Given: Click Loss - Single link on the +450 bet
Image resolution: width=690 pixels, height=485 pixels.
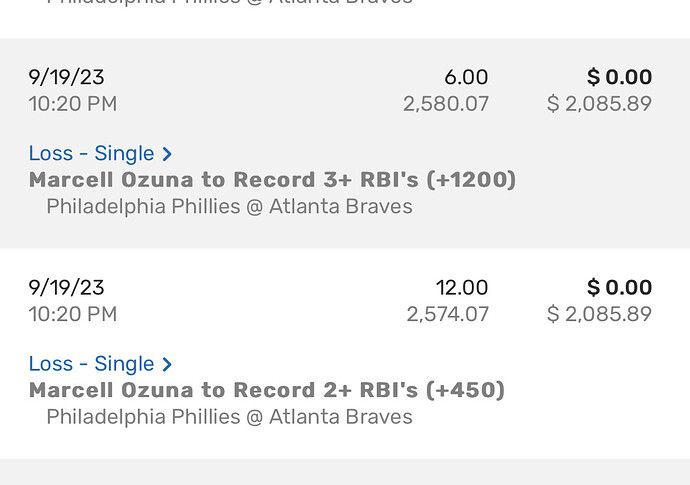Looking at the screenshot, I should 92,364.
